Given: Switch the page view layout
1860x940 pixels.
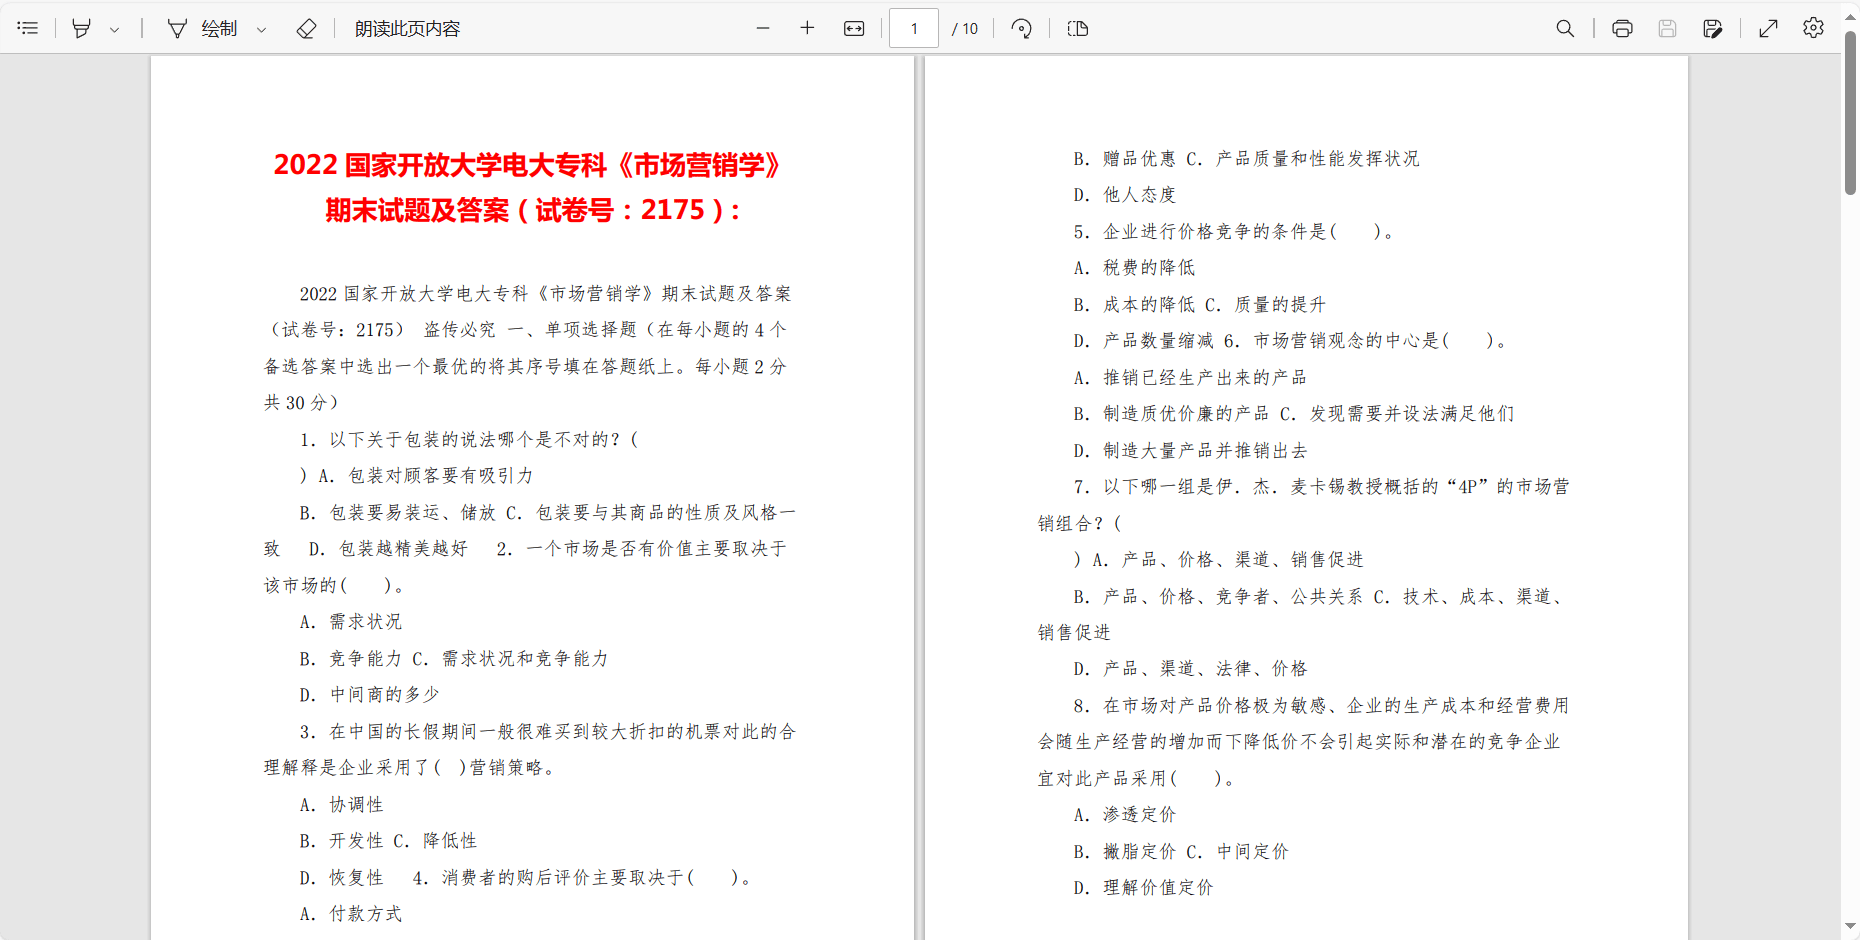Looking at the screenshot, I should 1076,28.
